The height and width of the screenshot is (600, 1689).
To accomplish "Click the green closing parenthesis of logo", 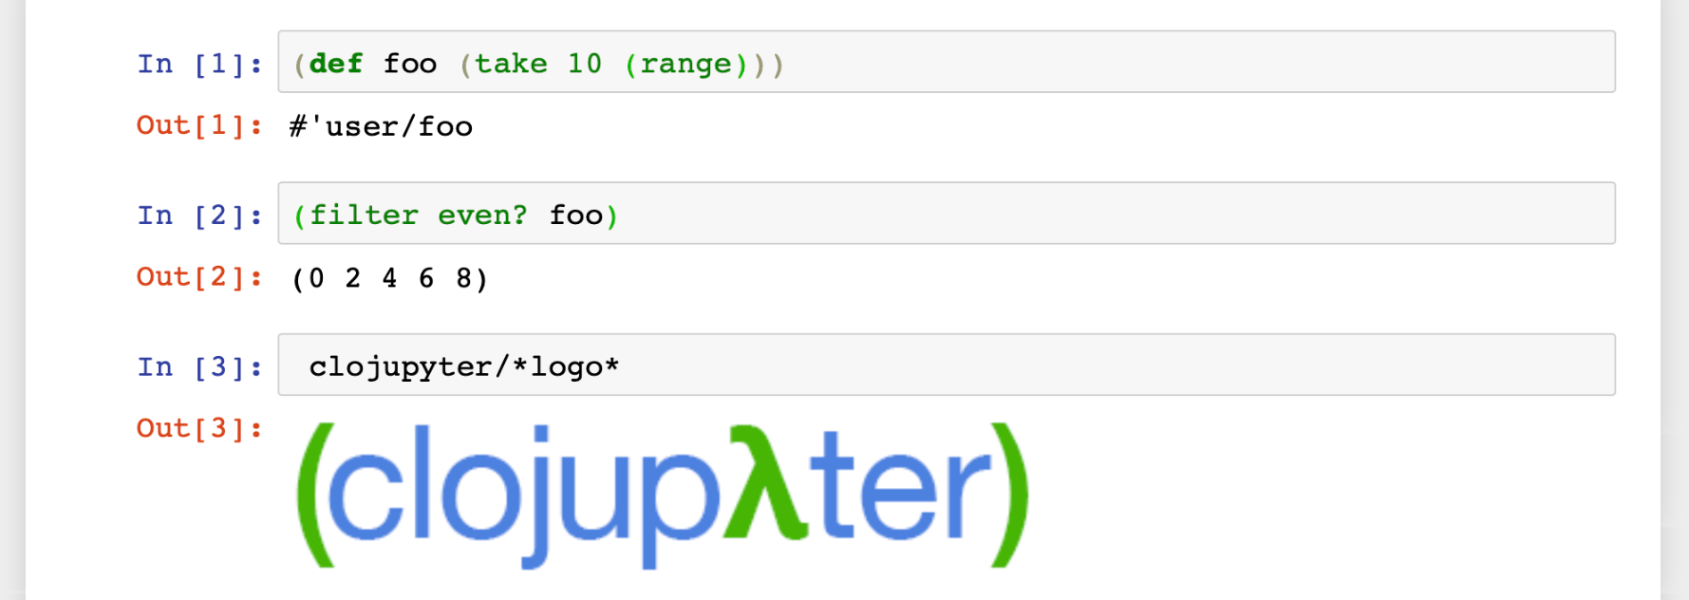I will coord(1010,496).
